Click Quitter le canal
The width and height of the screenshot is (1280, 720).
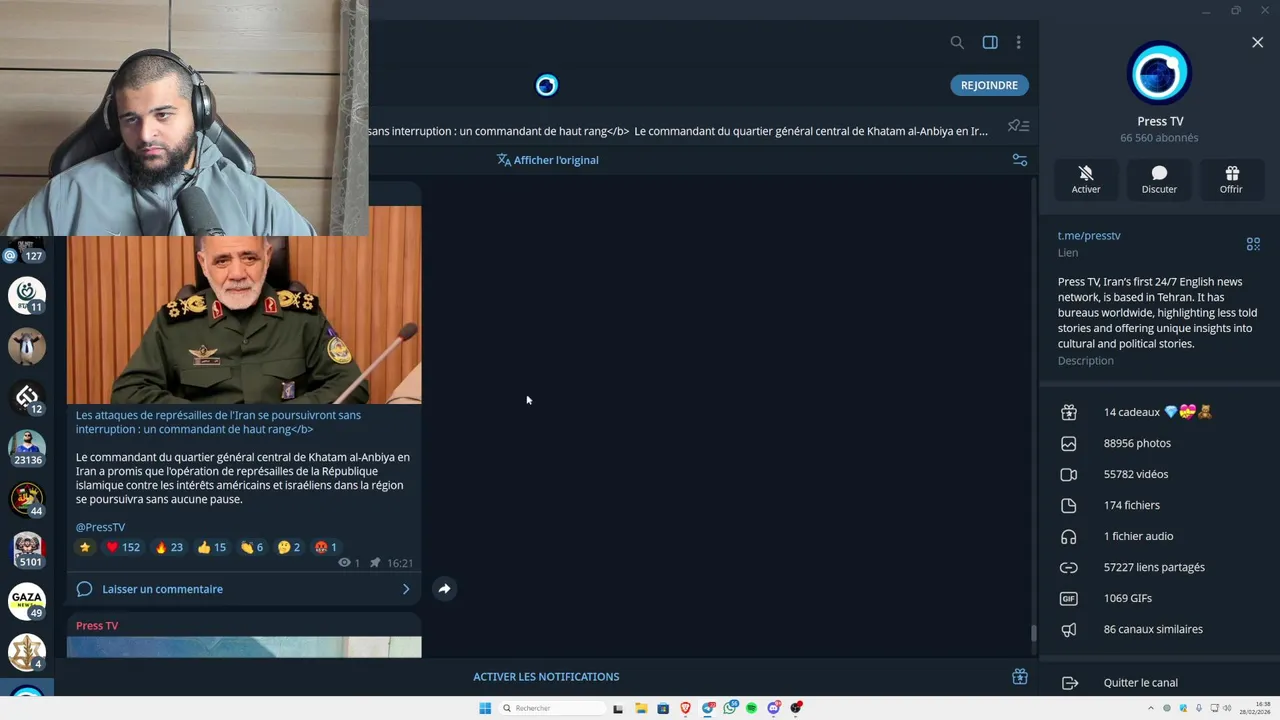1159,683
